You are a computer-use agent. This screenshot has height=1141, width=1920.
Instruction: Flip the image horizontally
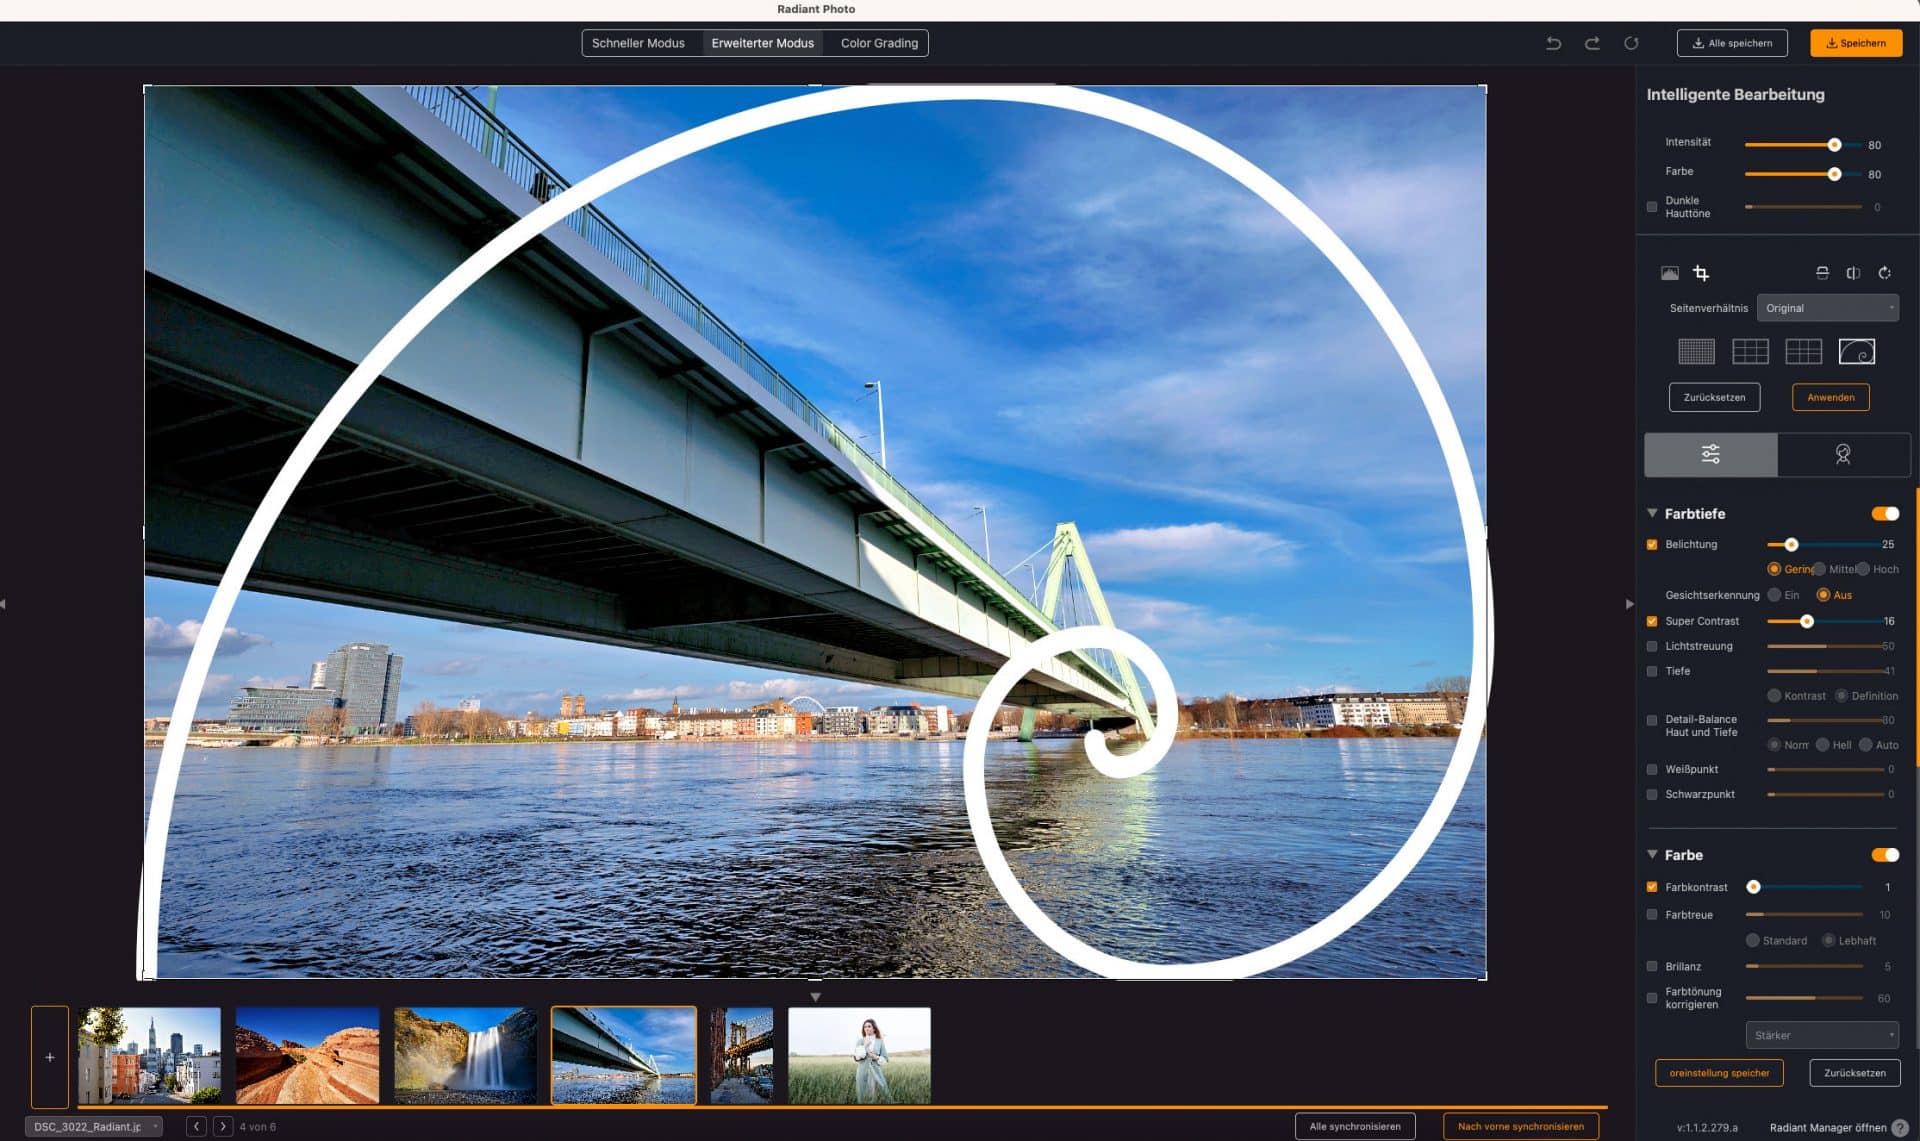[1853, 272]
